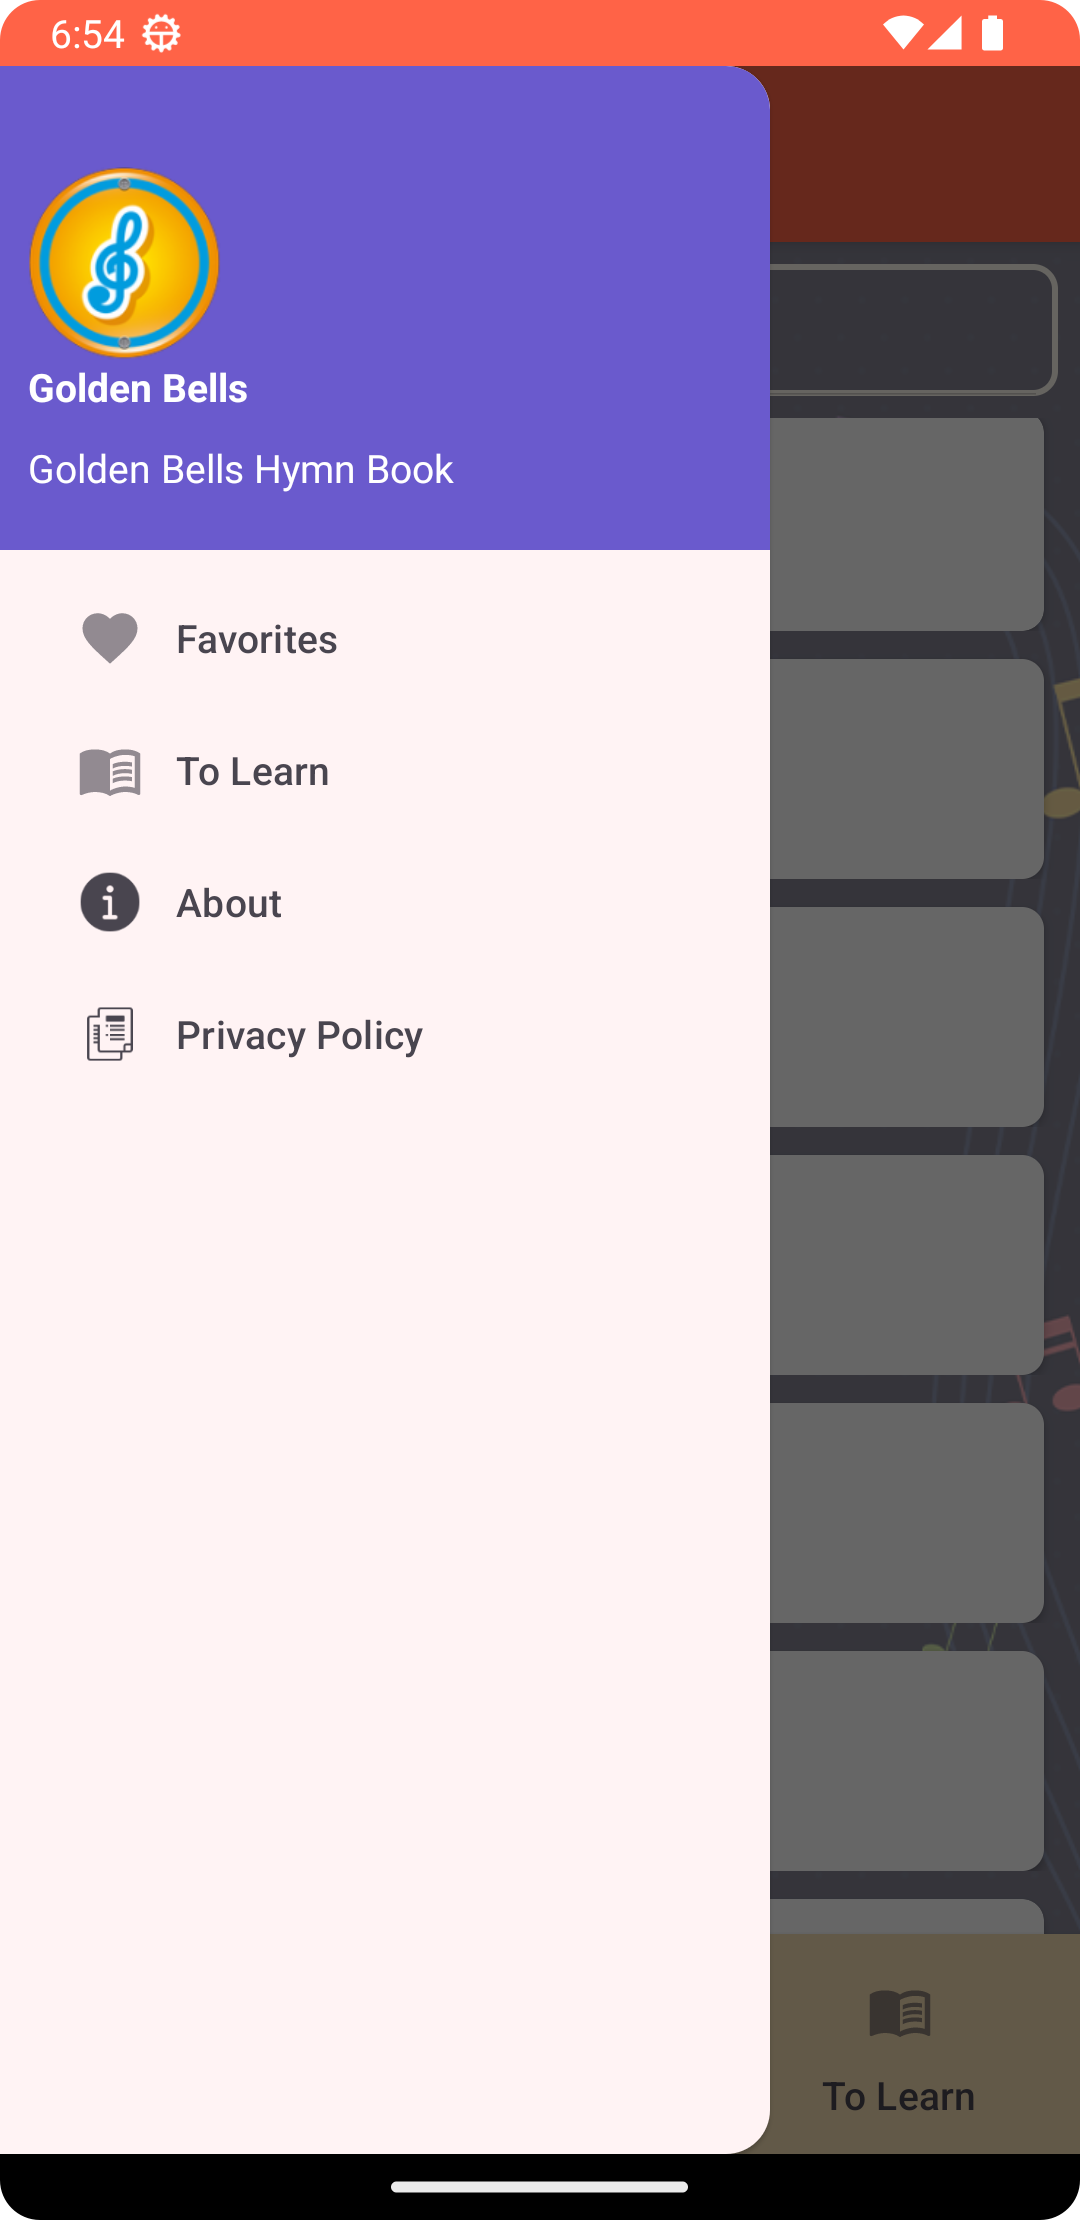
Task: Tap the first dimmed hymn card below search
Action: click(x=906, y=525)
